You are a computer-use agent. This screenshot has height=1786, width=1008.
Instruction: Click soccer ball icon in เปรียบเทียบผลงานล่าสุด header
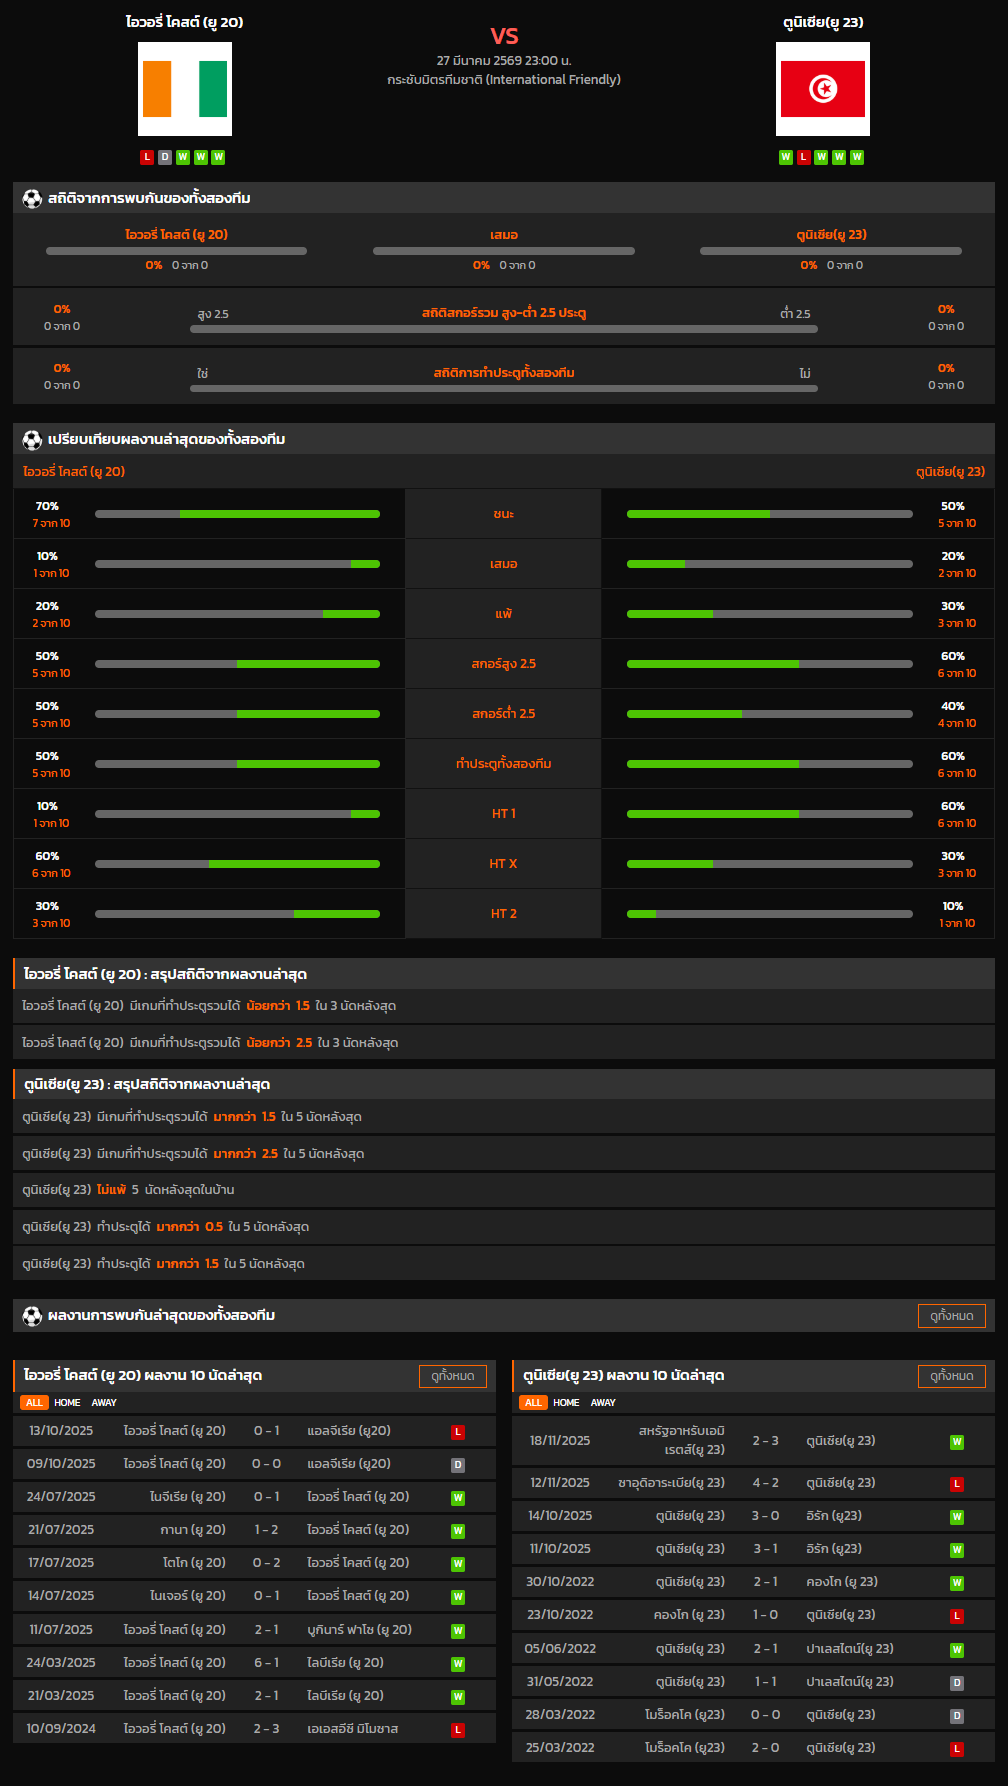(x=32, y=440)
